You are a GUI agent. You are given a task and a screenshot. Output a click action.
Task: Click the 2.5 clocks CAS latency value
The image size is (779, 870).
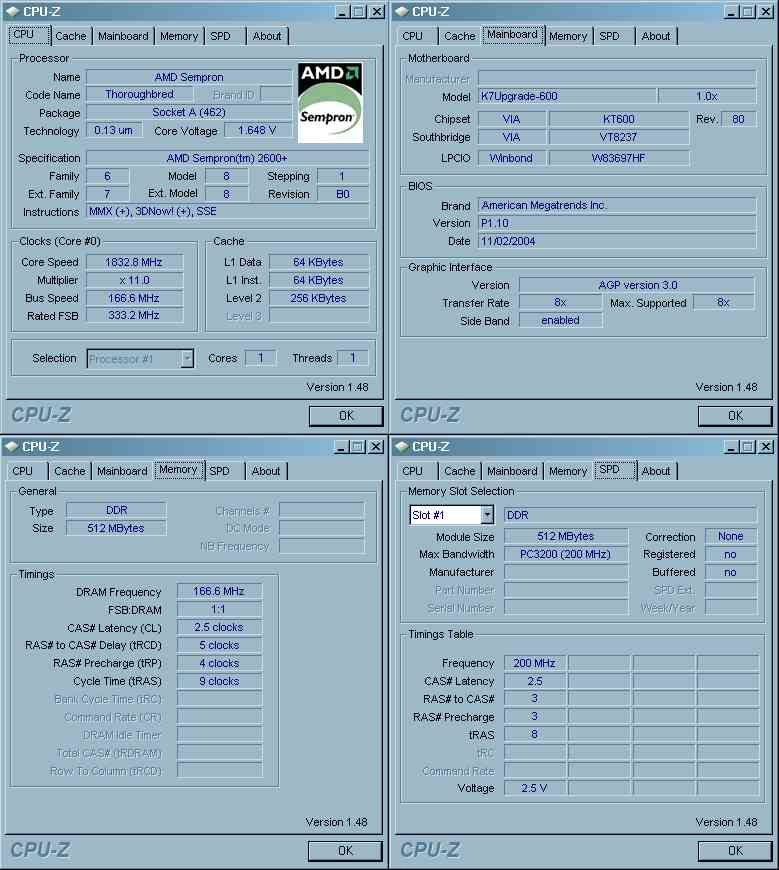pos(219,628)
